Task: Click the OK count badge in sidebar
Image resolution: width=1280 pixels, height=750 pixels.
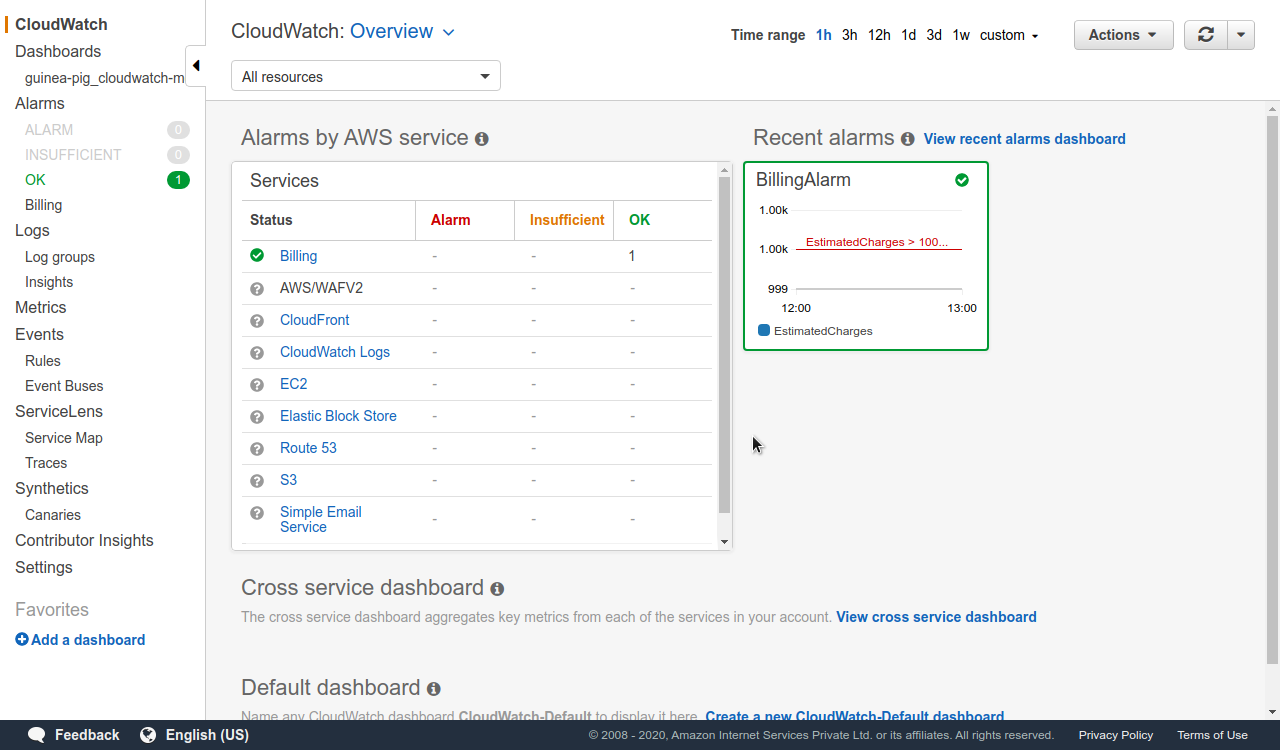Action: pyautogui.click(x=178, y=180)
